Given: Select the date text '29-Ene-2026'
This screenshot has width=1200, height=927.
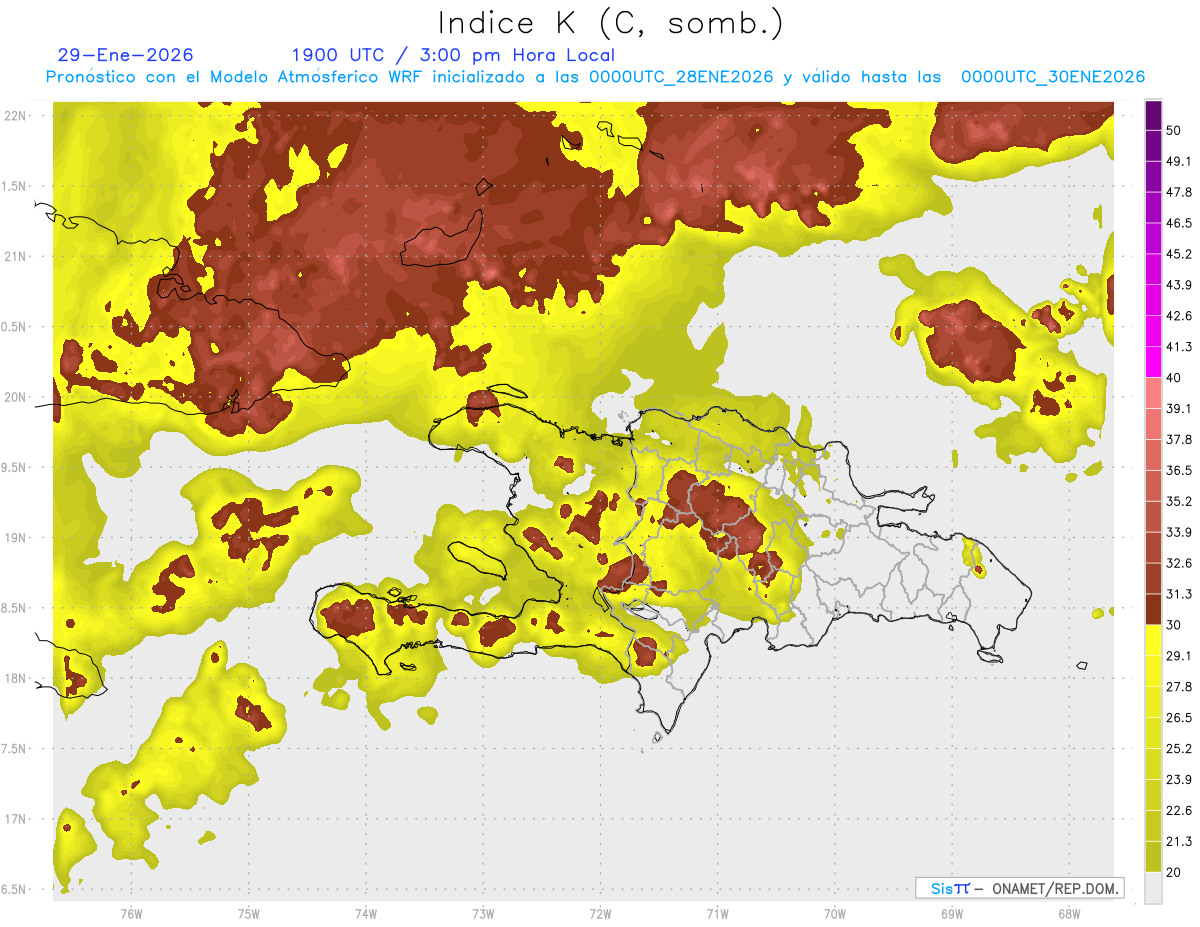Looking at the screenshot, I should click(126, 55).
